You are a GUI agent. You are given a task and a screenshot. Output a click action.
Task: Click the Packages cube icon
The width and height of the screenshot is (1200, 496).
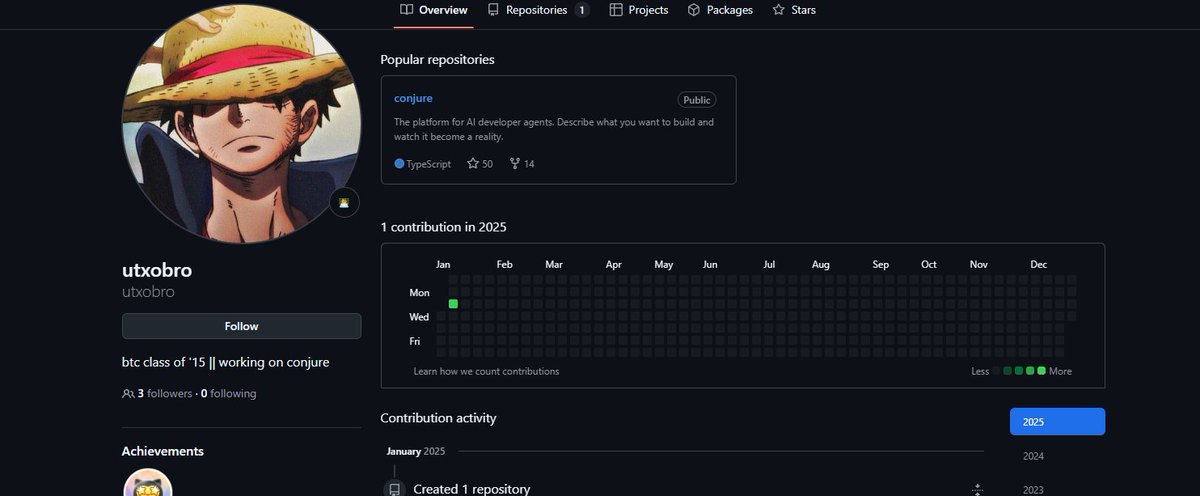pyautogui.click(x=694, y=10)
